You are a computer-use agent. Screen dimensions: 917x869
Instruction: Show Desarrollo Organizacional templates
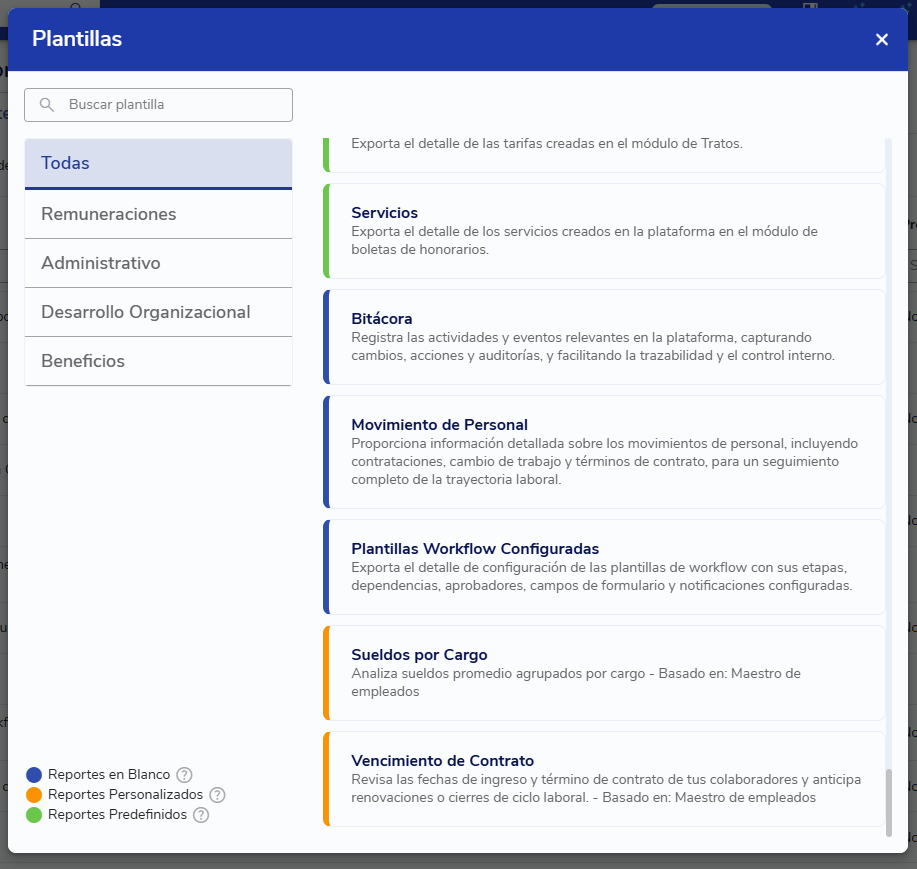pos(158,312)
